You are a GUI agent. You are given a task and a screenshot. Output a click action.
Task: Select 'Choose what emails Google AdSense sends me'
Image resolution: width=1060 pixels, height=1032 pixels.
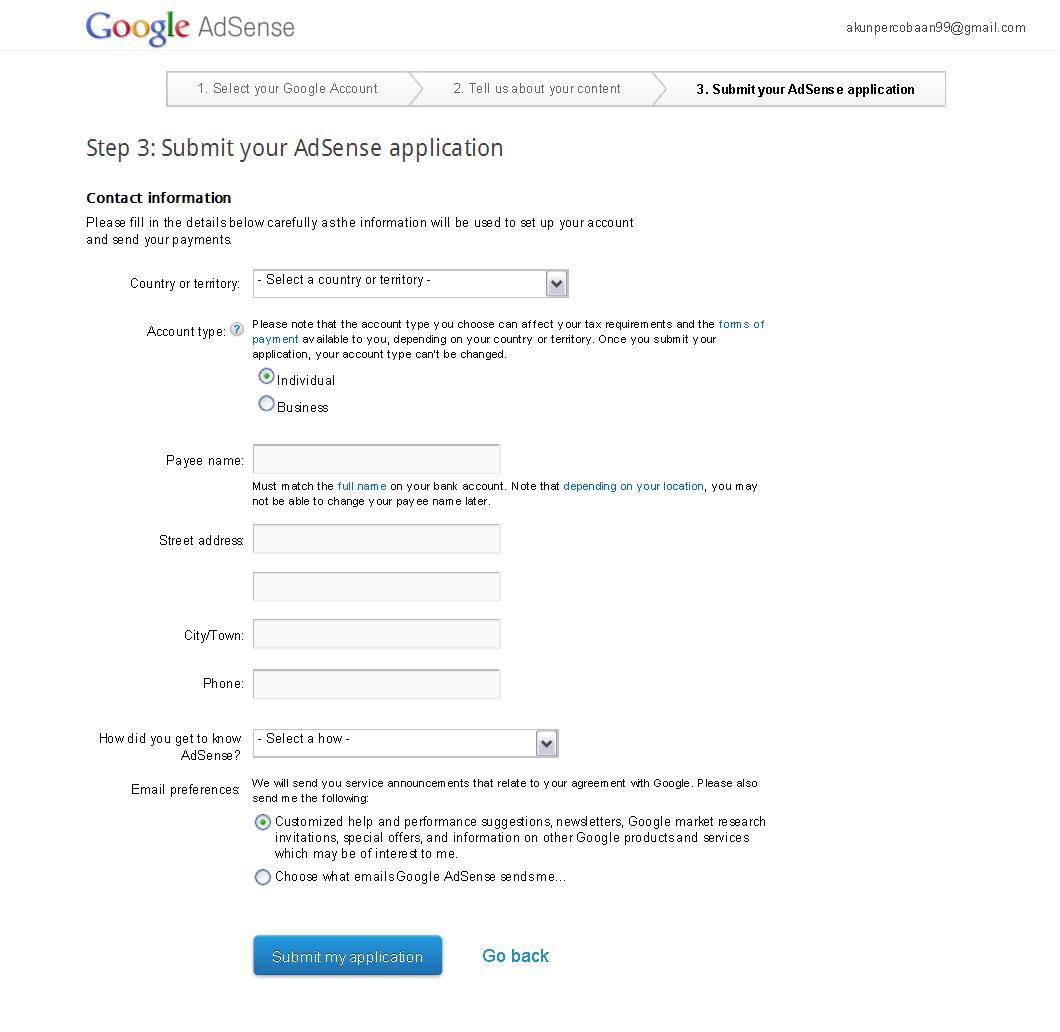pos(263,877)
